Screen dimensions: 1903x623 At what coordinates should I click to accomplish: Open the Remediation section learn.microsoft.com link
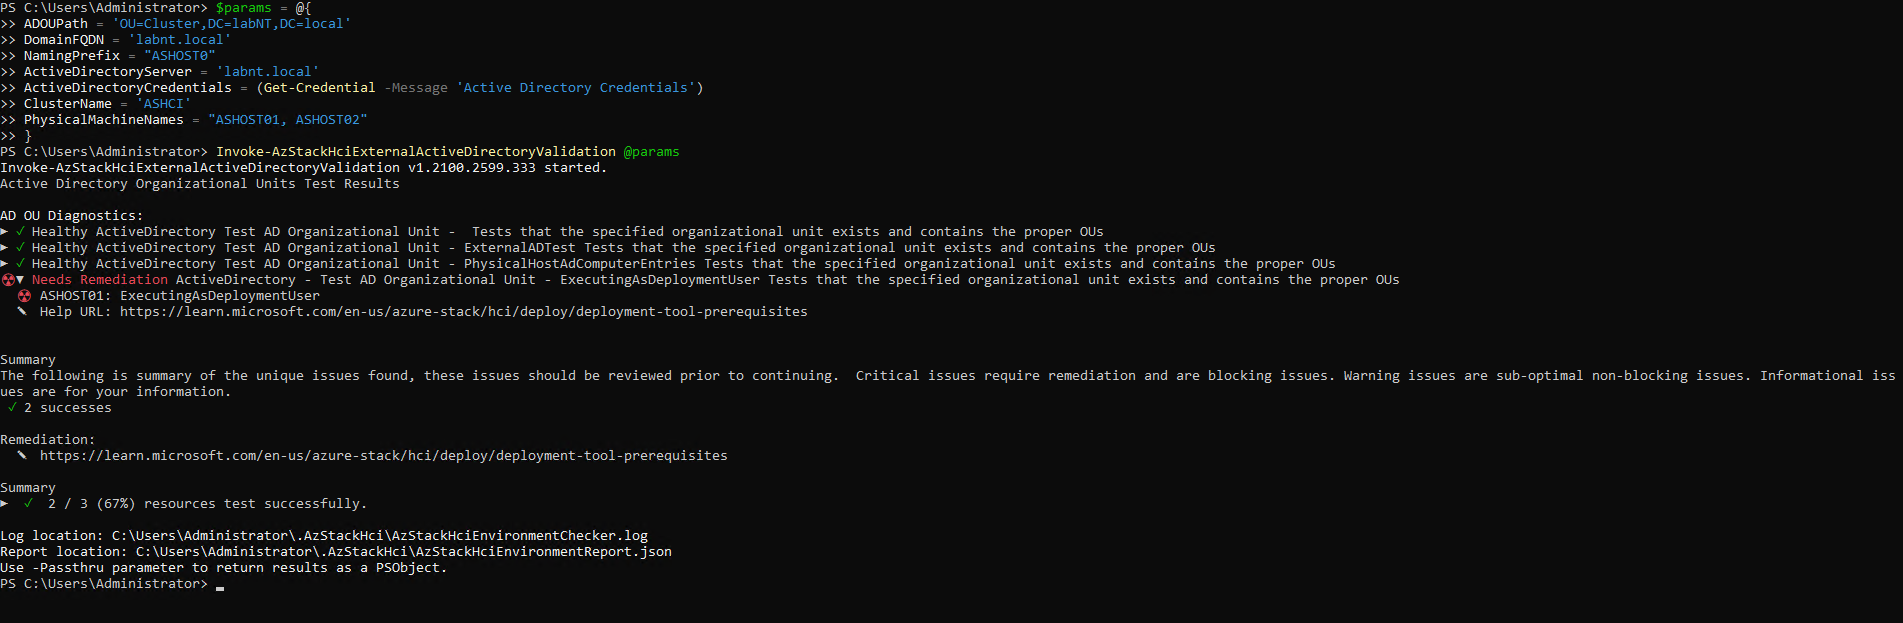click(x=384, y=455)
